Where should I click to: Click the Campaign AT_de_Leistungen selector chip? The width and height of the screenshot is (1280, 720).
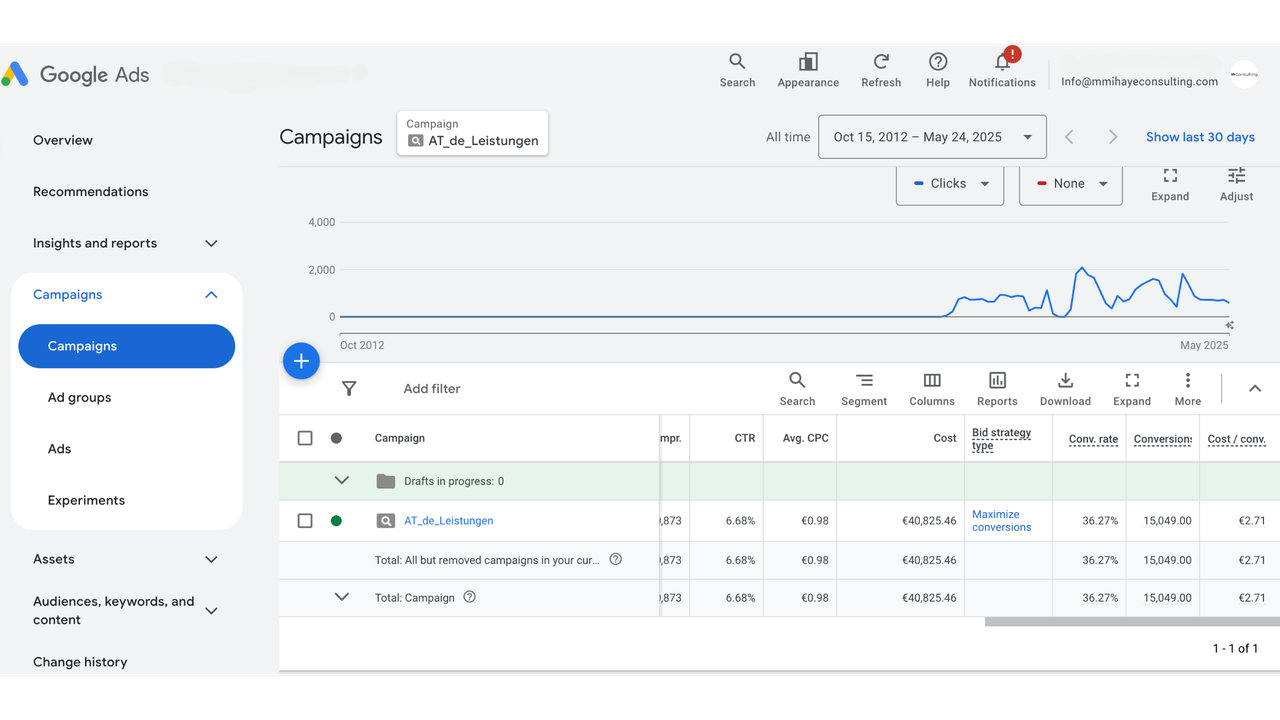[473, 133]
